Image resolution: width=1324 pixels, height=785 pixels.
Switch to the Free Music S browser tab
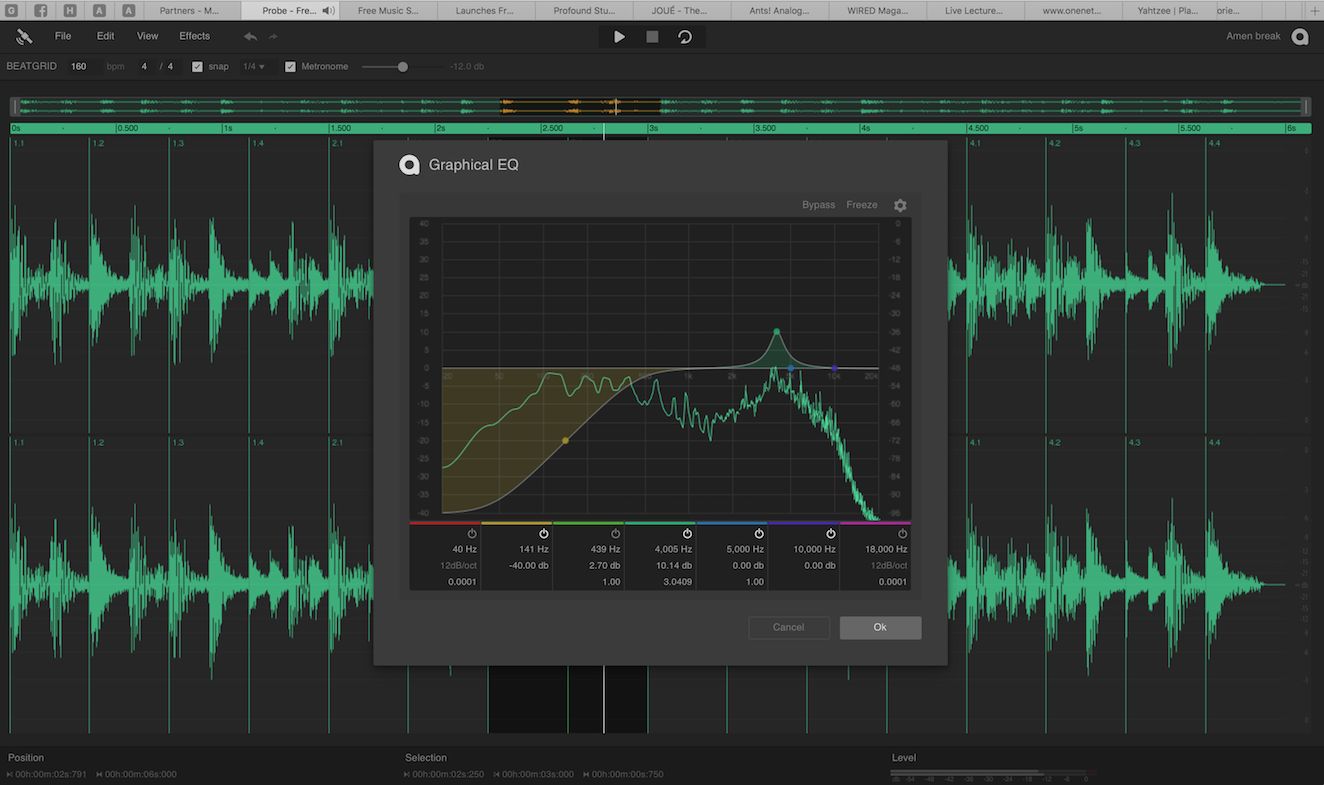coord(388,10)
